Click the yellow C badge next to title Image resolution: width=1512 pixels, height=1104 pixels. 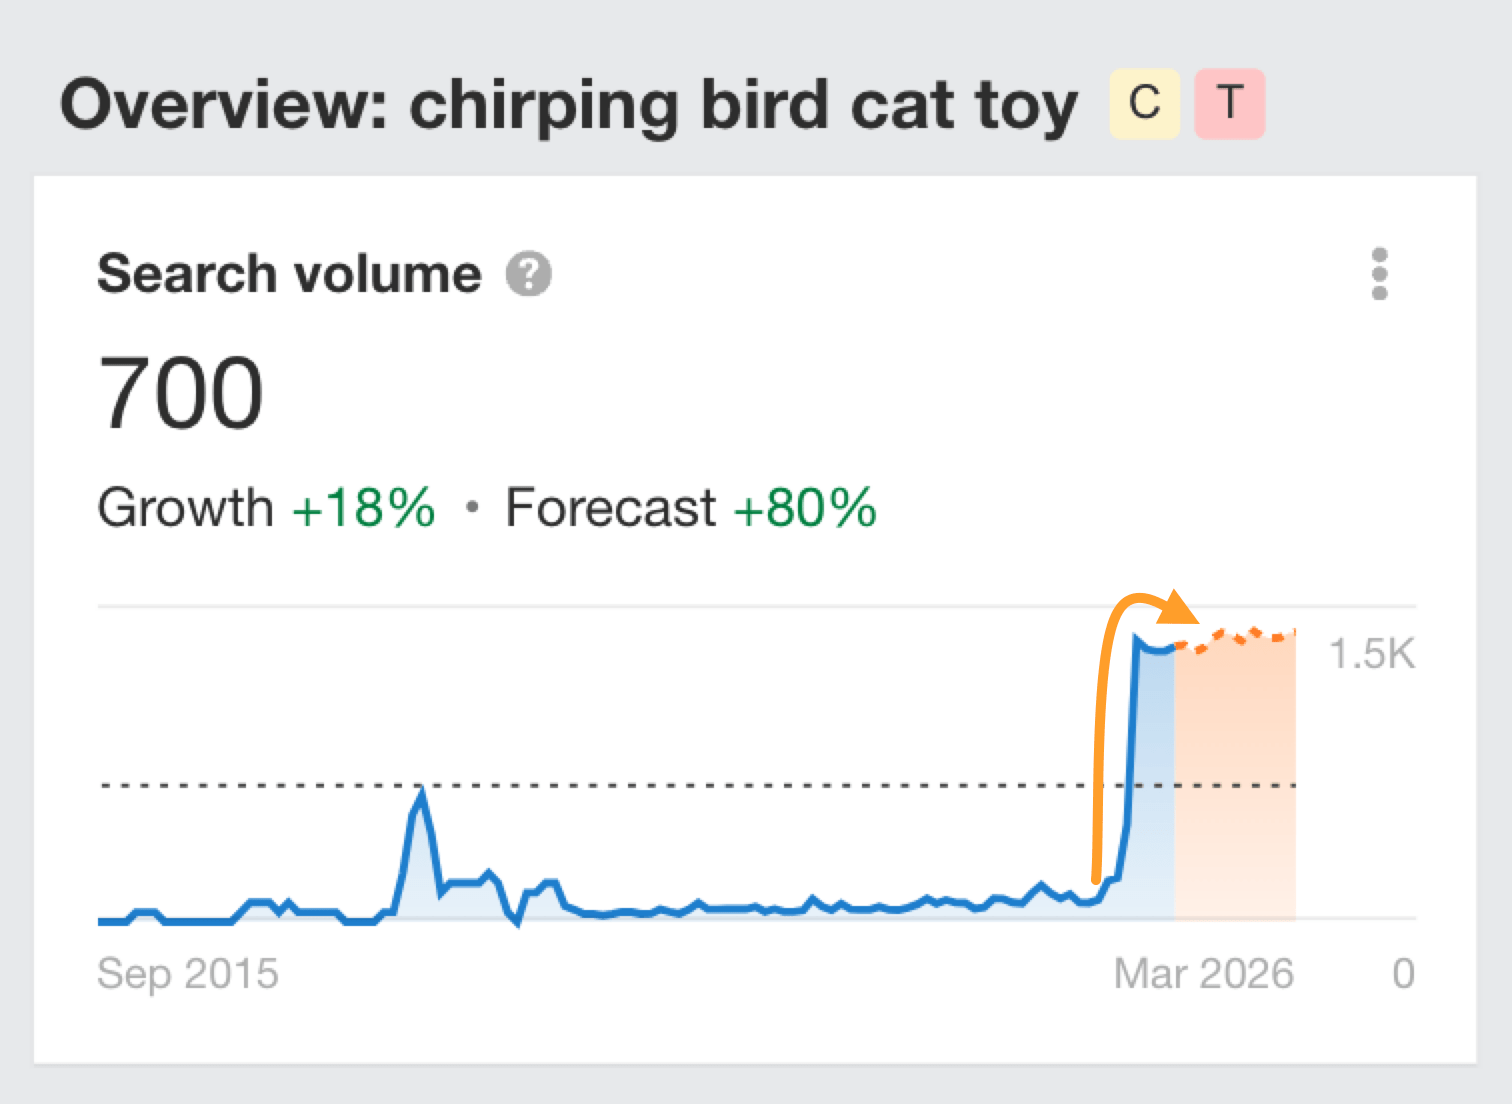click(1143, 103)
